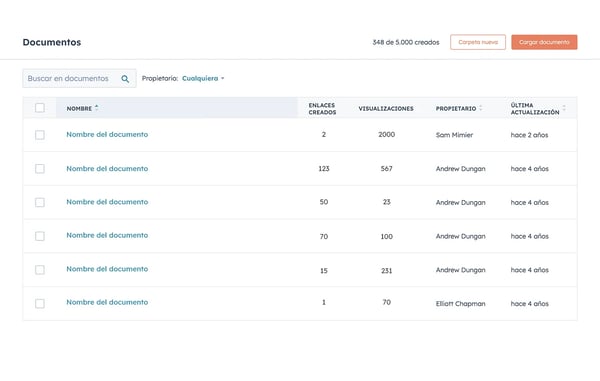Viewport: 600px width, 381px height.
Task: Click the 567 visualizaciones value
Action: [x=386, y=168]
